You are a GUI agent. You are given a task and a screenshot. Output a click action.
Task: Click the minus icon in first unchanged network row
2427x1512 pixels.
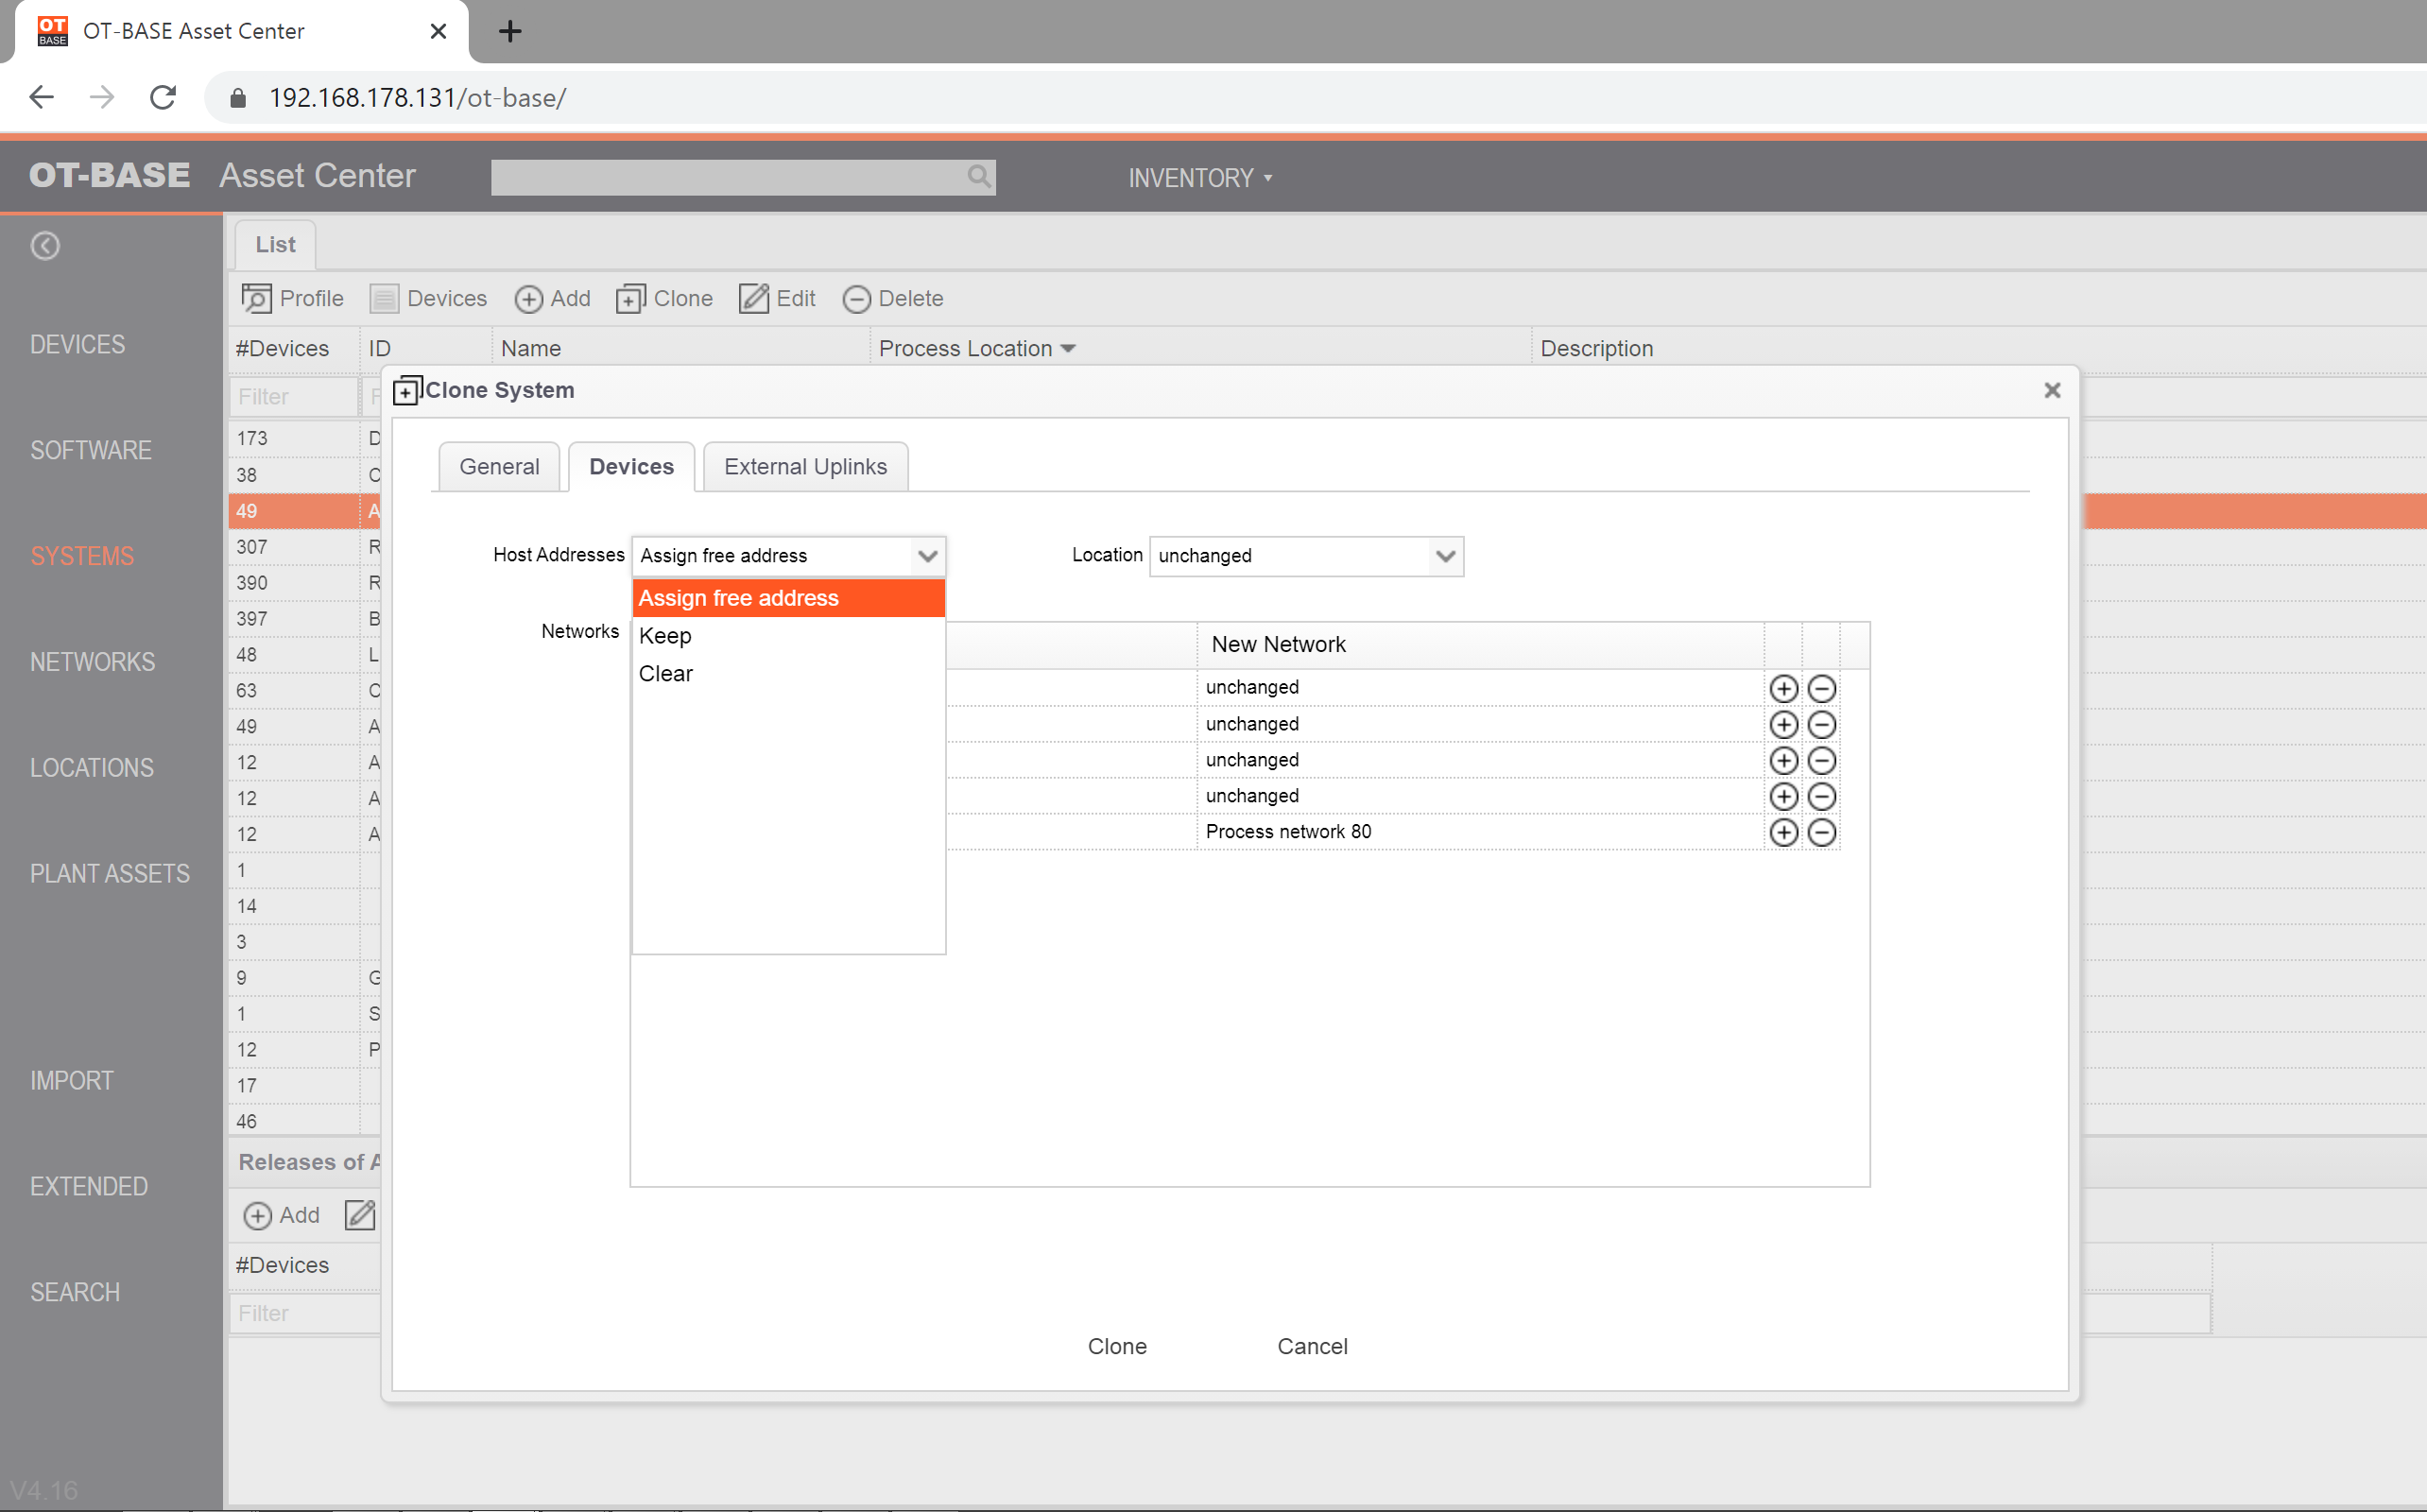1821,688
